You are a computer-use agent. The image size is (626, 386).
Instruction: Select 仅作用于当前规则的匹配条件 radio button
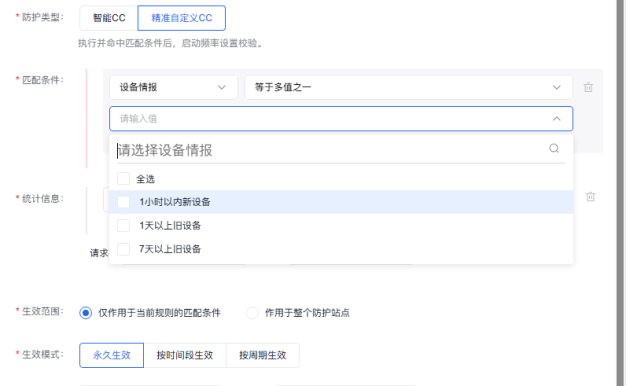click(x=85, y=313)
